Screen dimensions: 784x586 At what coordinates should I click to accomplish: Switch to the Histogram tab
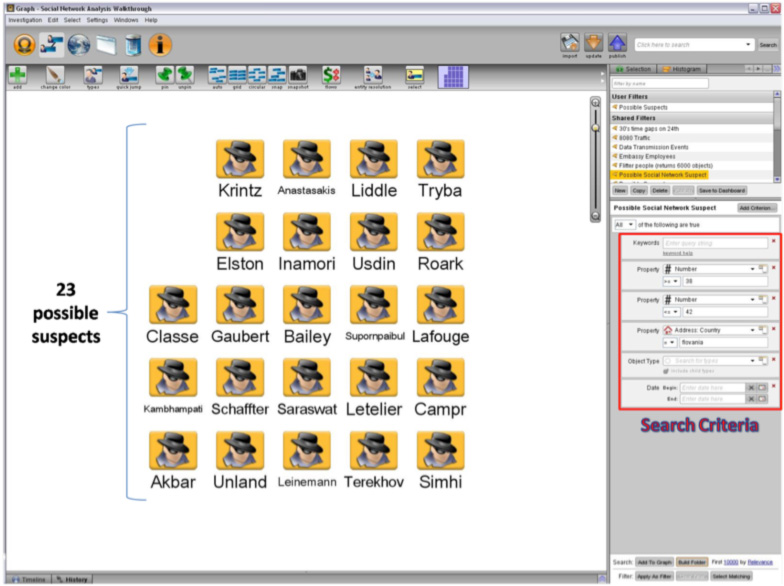tap(682, 69)
